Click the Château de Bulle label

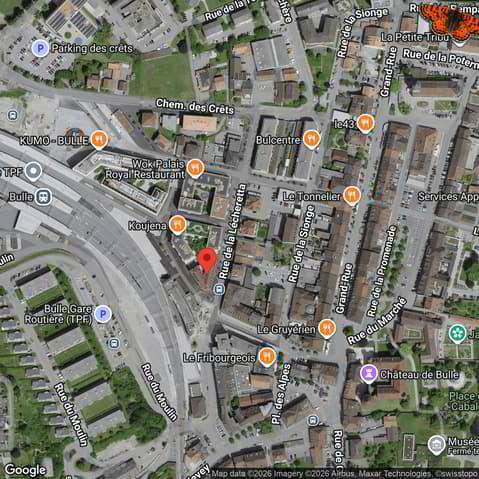click(x=419, y=375)
